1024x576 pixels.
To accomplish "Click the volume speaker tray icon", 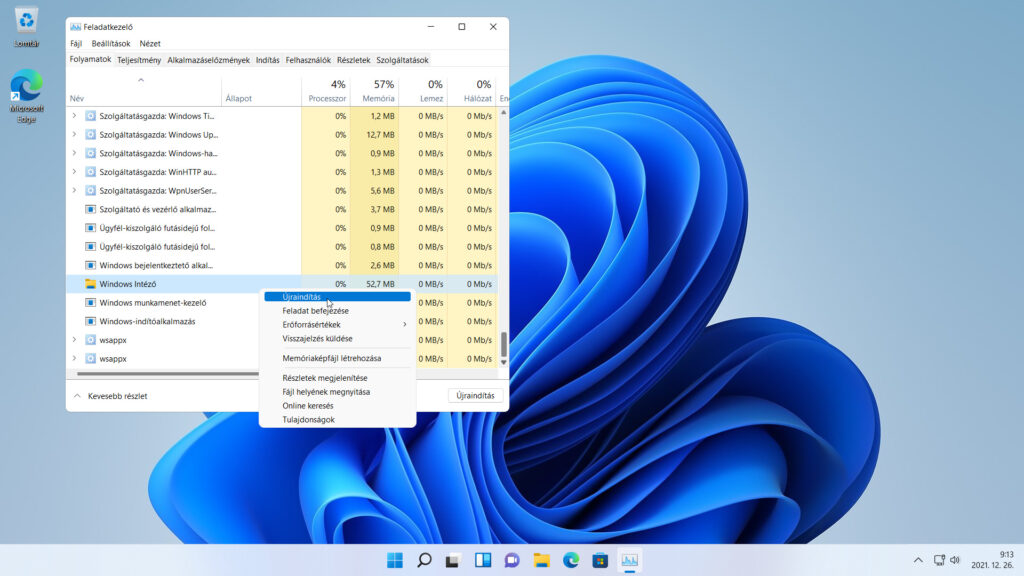I will pos(955,560).
